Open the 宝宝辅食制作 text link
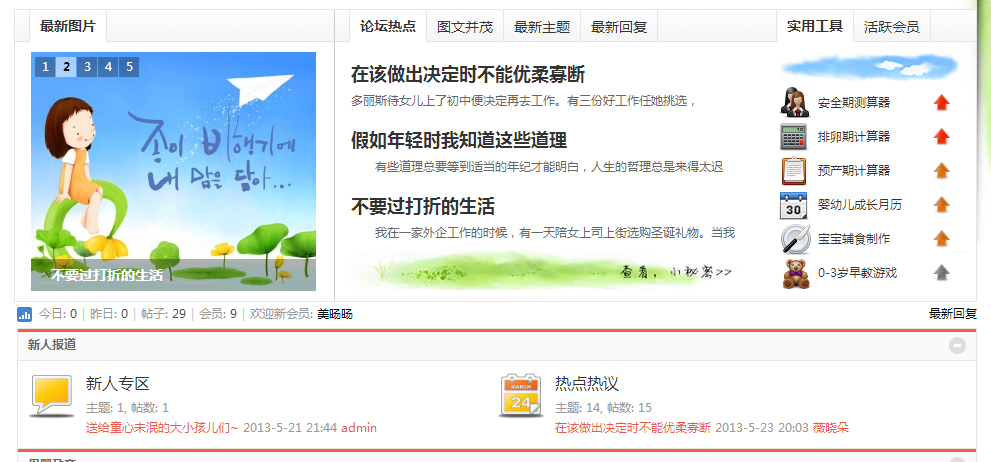 point(854,239)
